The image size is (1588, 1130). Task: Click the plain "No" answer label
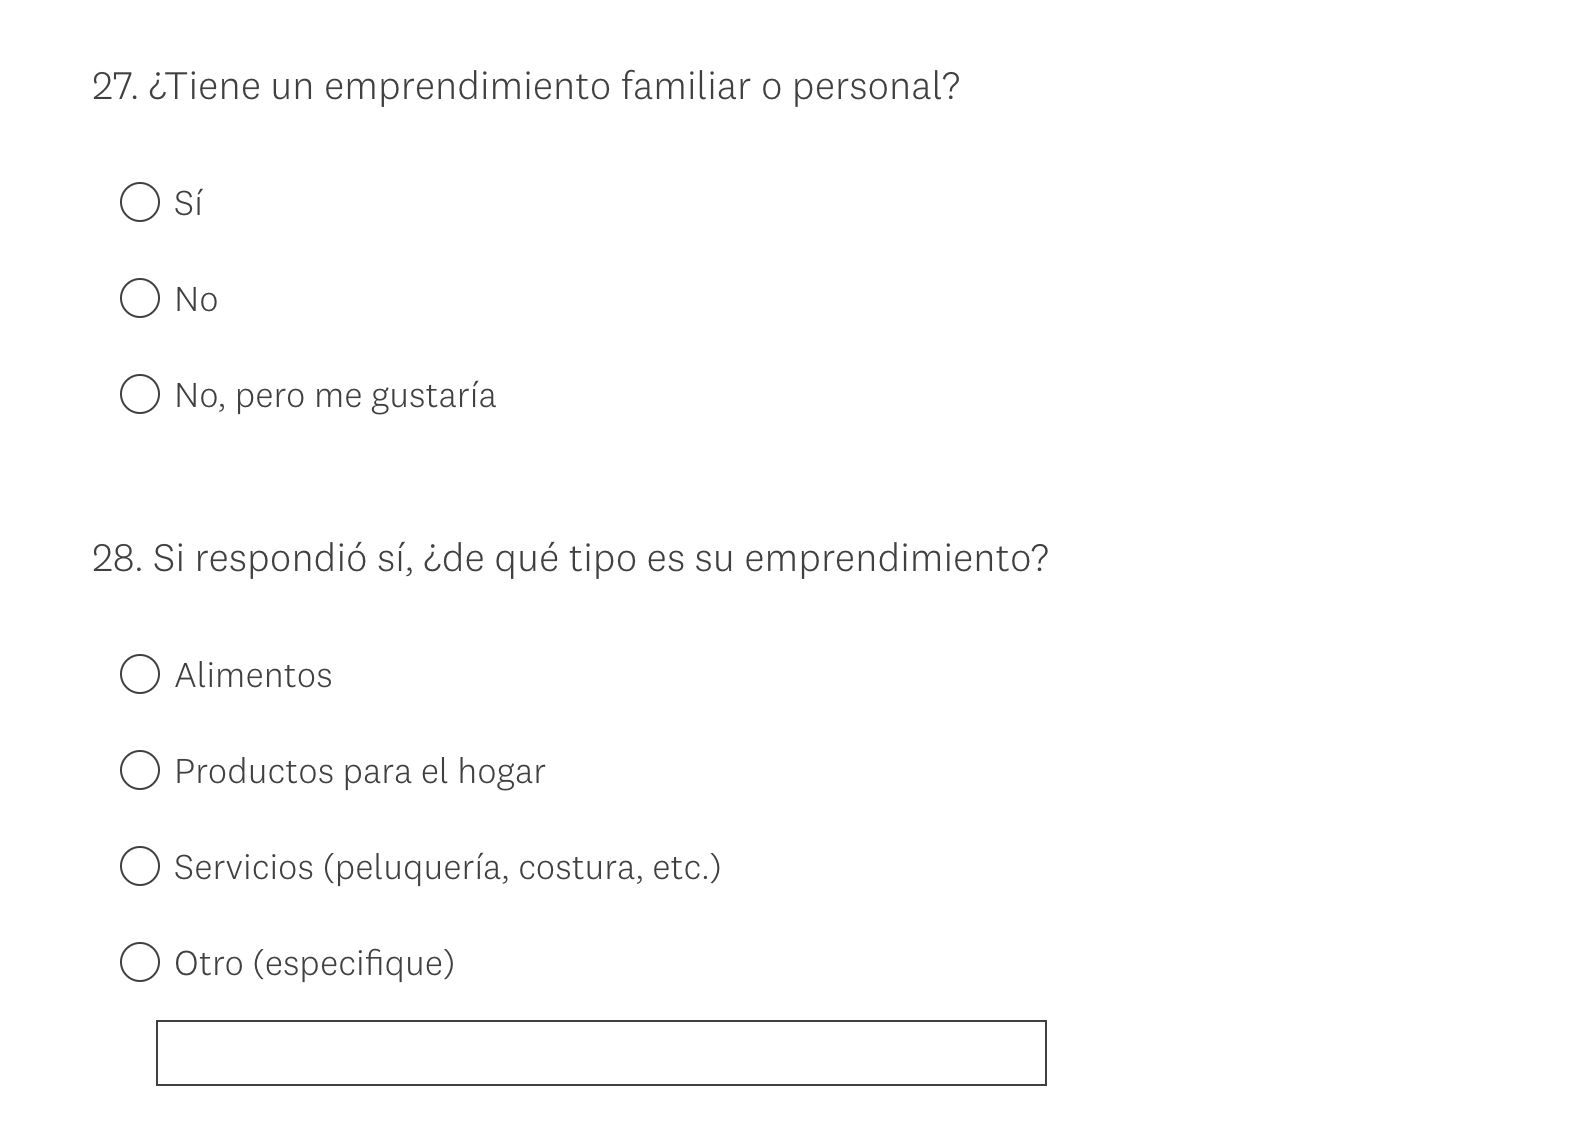196,300
